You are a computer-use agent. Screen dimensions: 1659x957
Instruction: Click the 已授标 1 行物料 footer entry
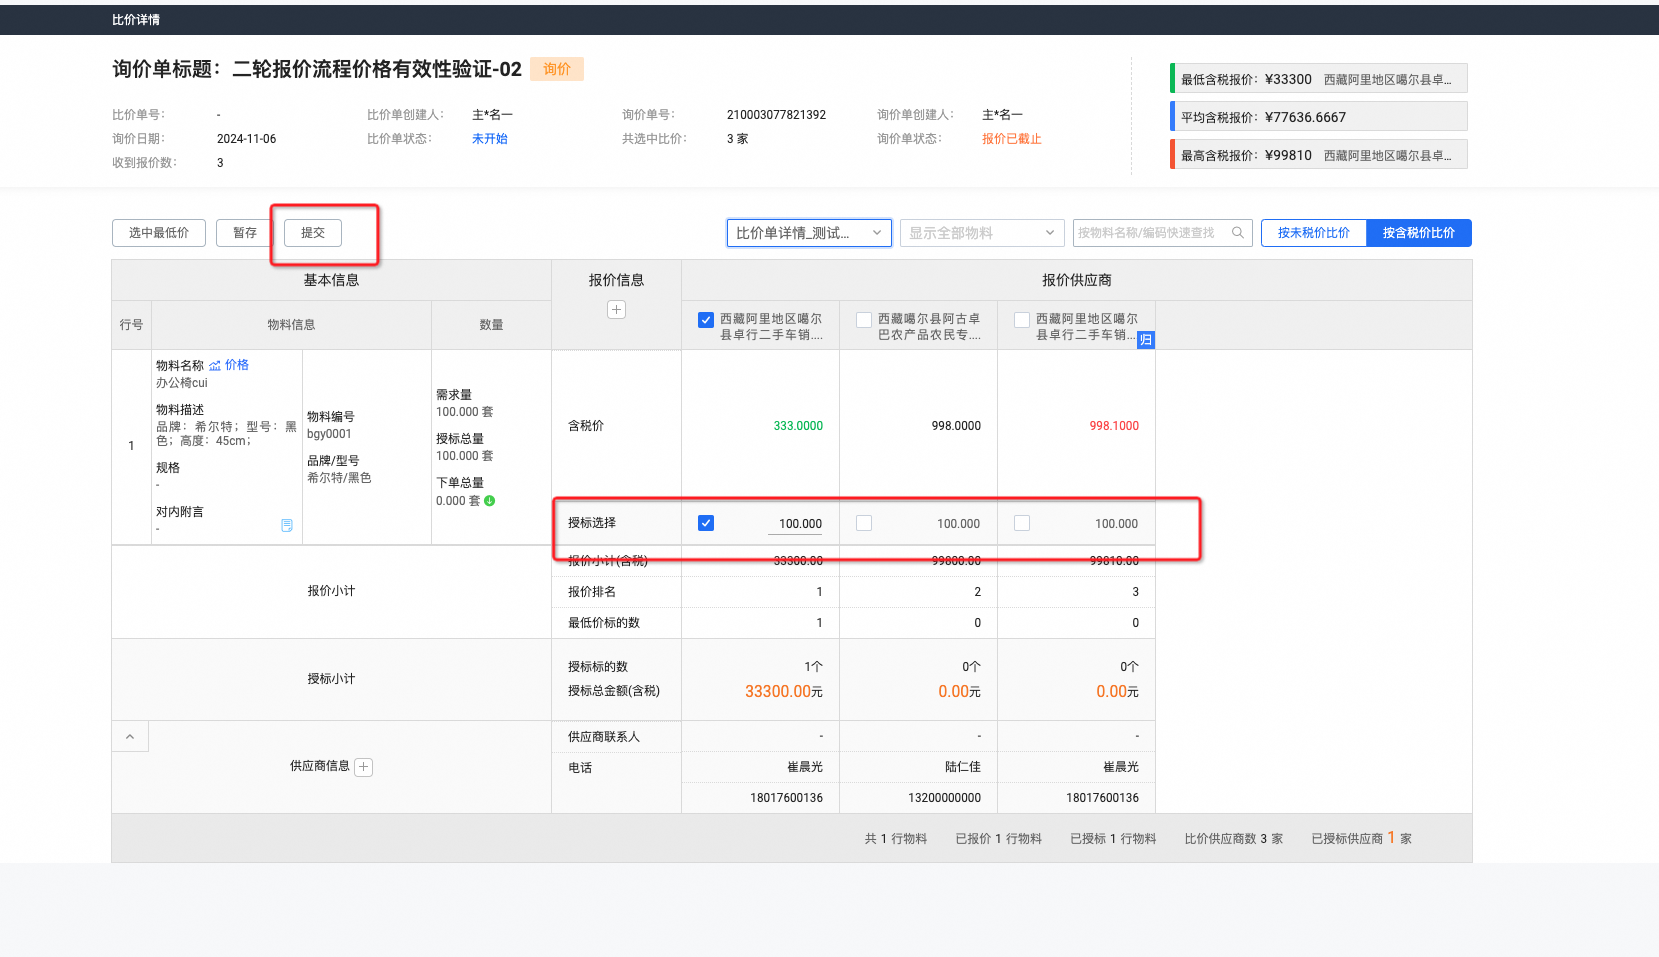(x=1113, y=839)
